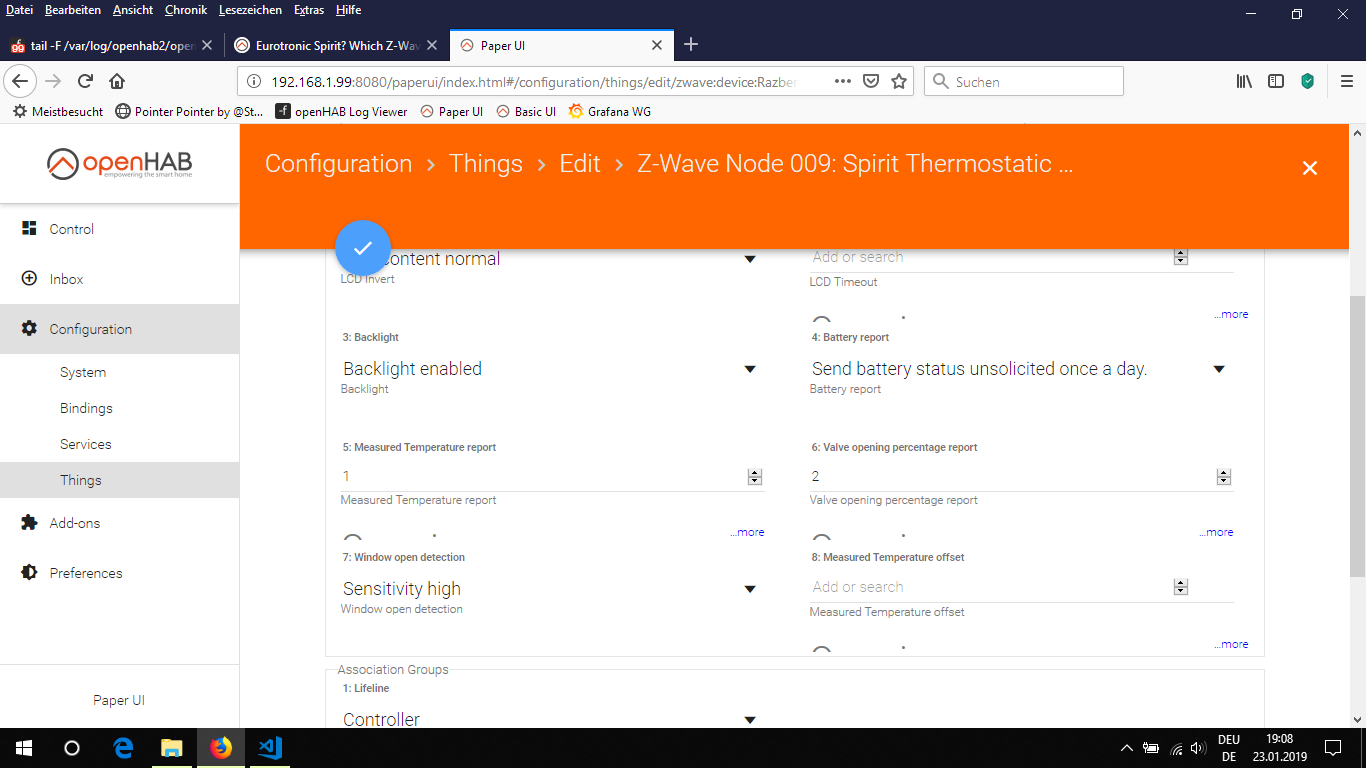Click the blue save checkmark button
This screenshot has height=768, width=1366.
coord(363,248)
